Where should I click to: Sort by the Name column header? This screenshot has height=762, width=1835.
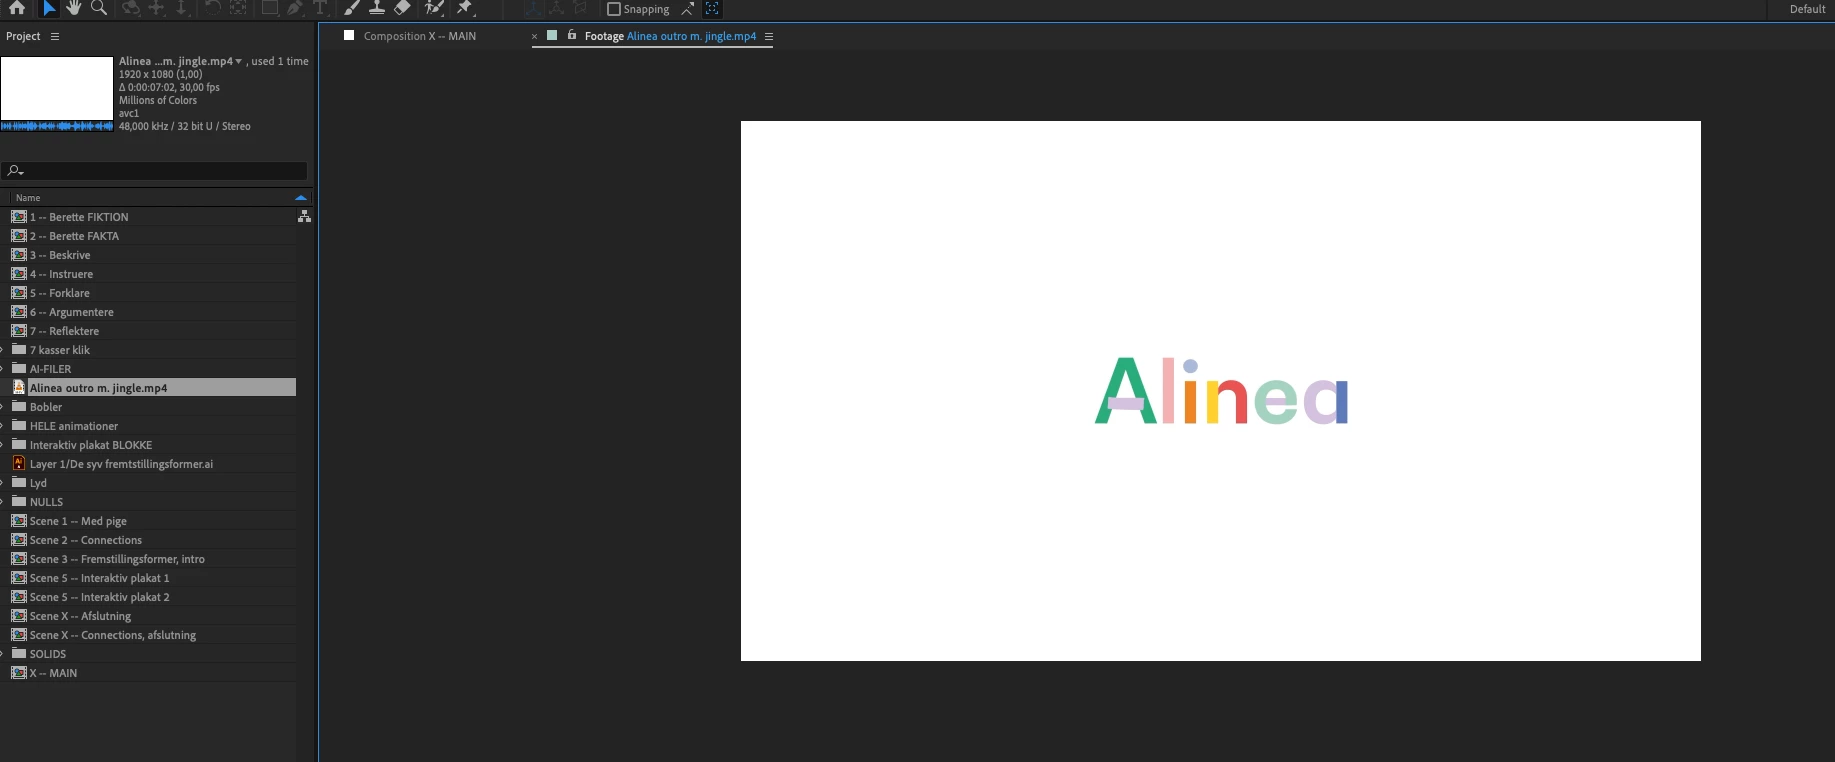[28, 198]
